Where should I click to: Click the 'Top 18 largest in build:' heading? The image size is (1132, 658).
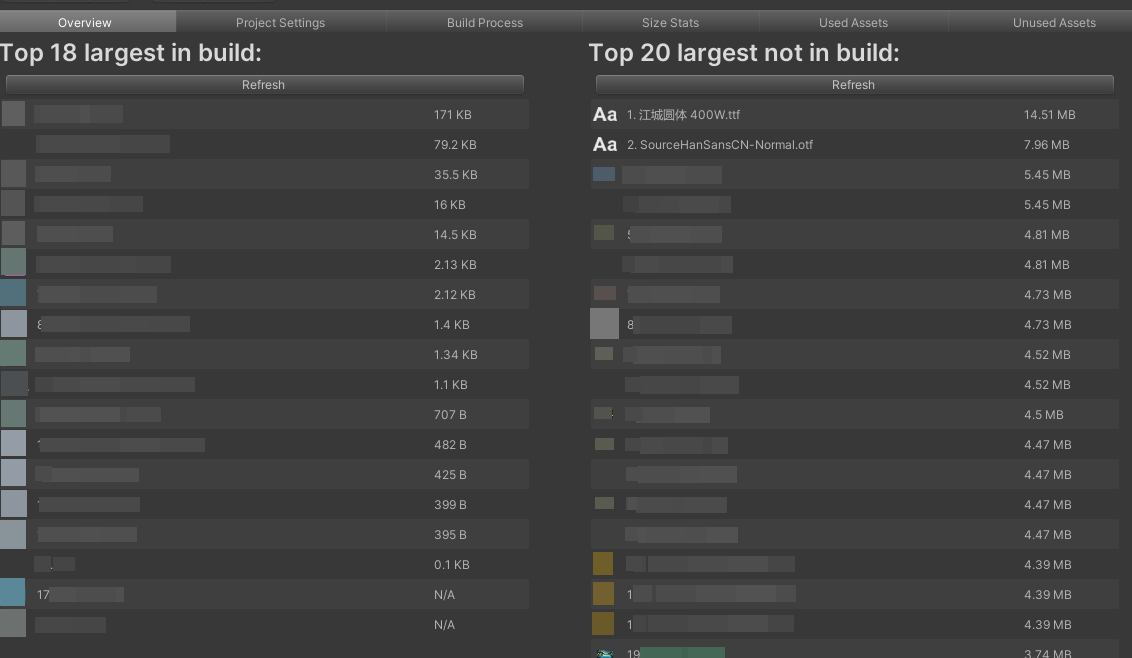(x=131, y=53)
